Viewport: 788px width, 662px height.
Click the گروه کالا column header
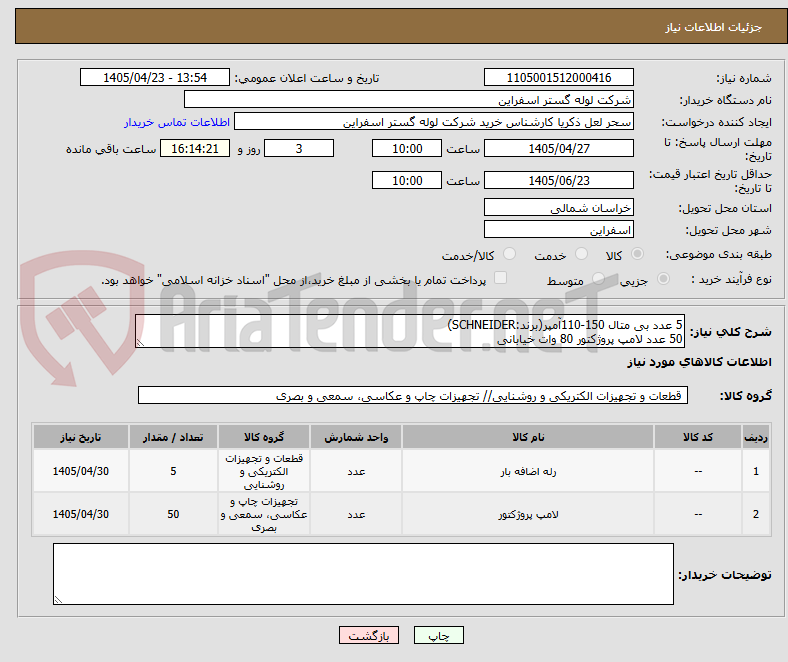pyautogui.click(x=264, y=437)
